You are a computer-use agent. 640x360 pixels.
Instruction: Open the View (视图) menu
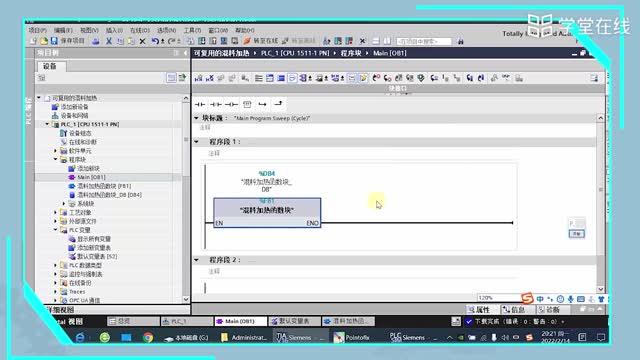[x=89, y=30]
